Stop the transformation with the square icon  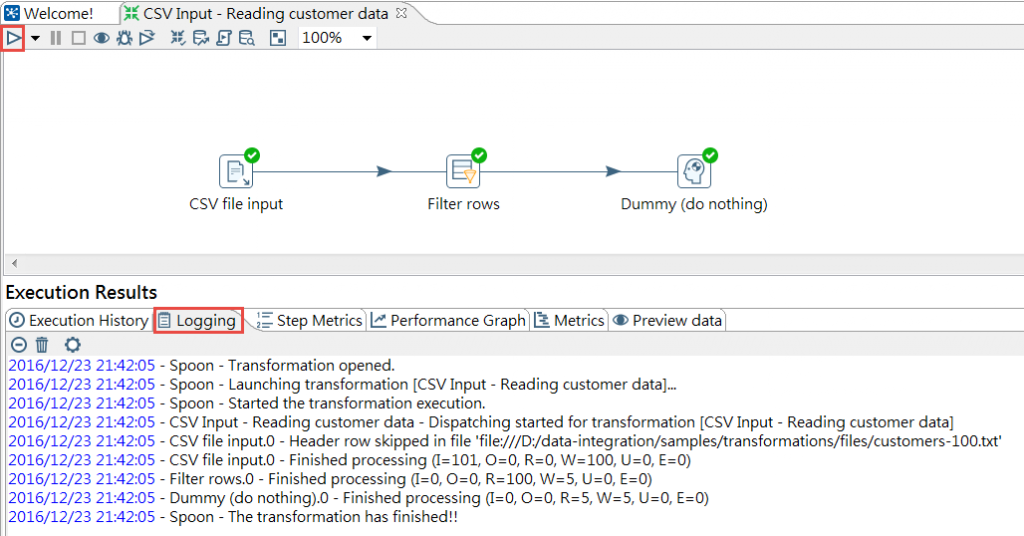tap(78, 39)
